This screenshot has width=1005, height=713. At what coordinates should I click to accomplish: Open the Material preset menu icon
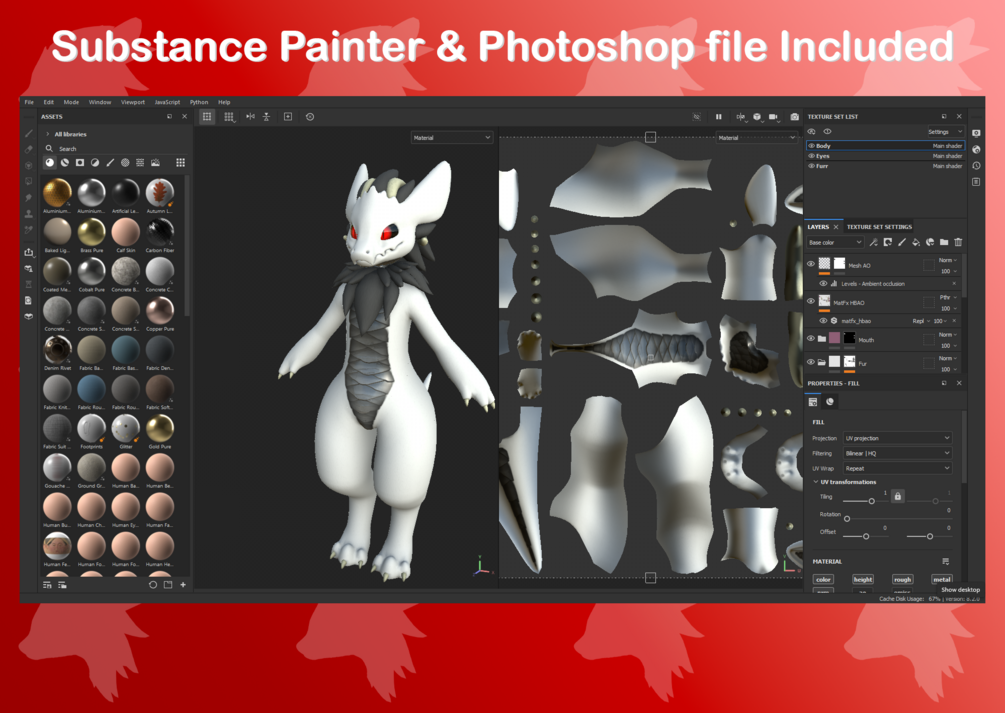coord(945,562)
